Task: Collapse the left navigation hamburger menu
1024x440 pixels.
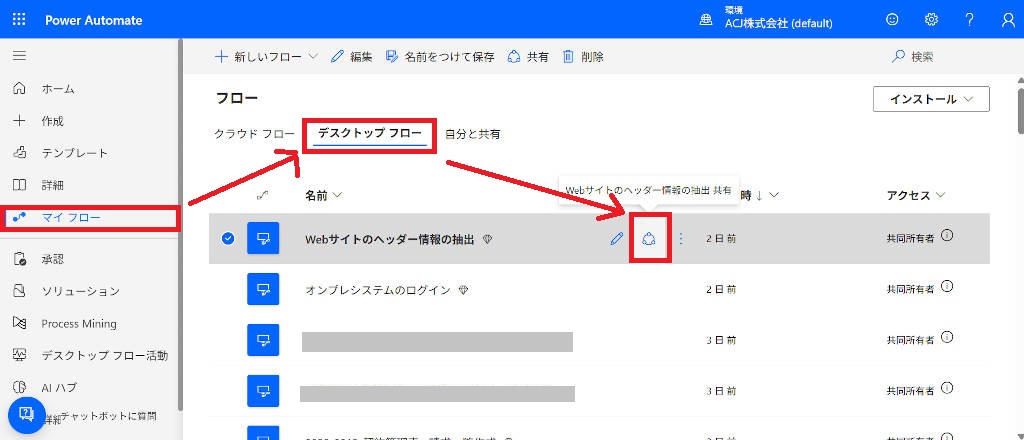Action: point(20,56)
